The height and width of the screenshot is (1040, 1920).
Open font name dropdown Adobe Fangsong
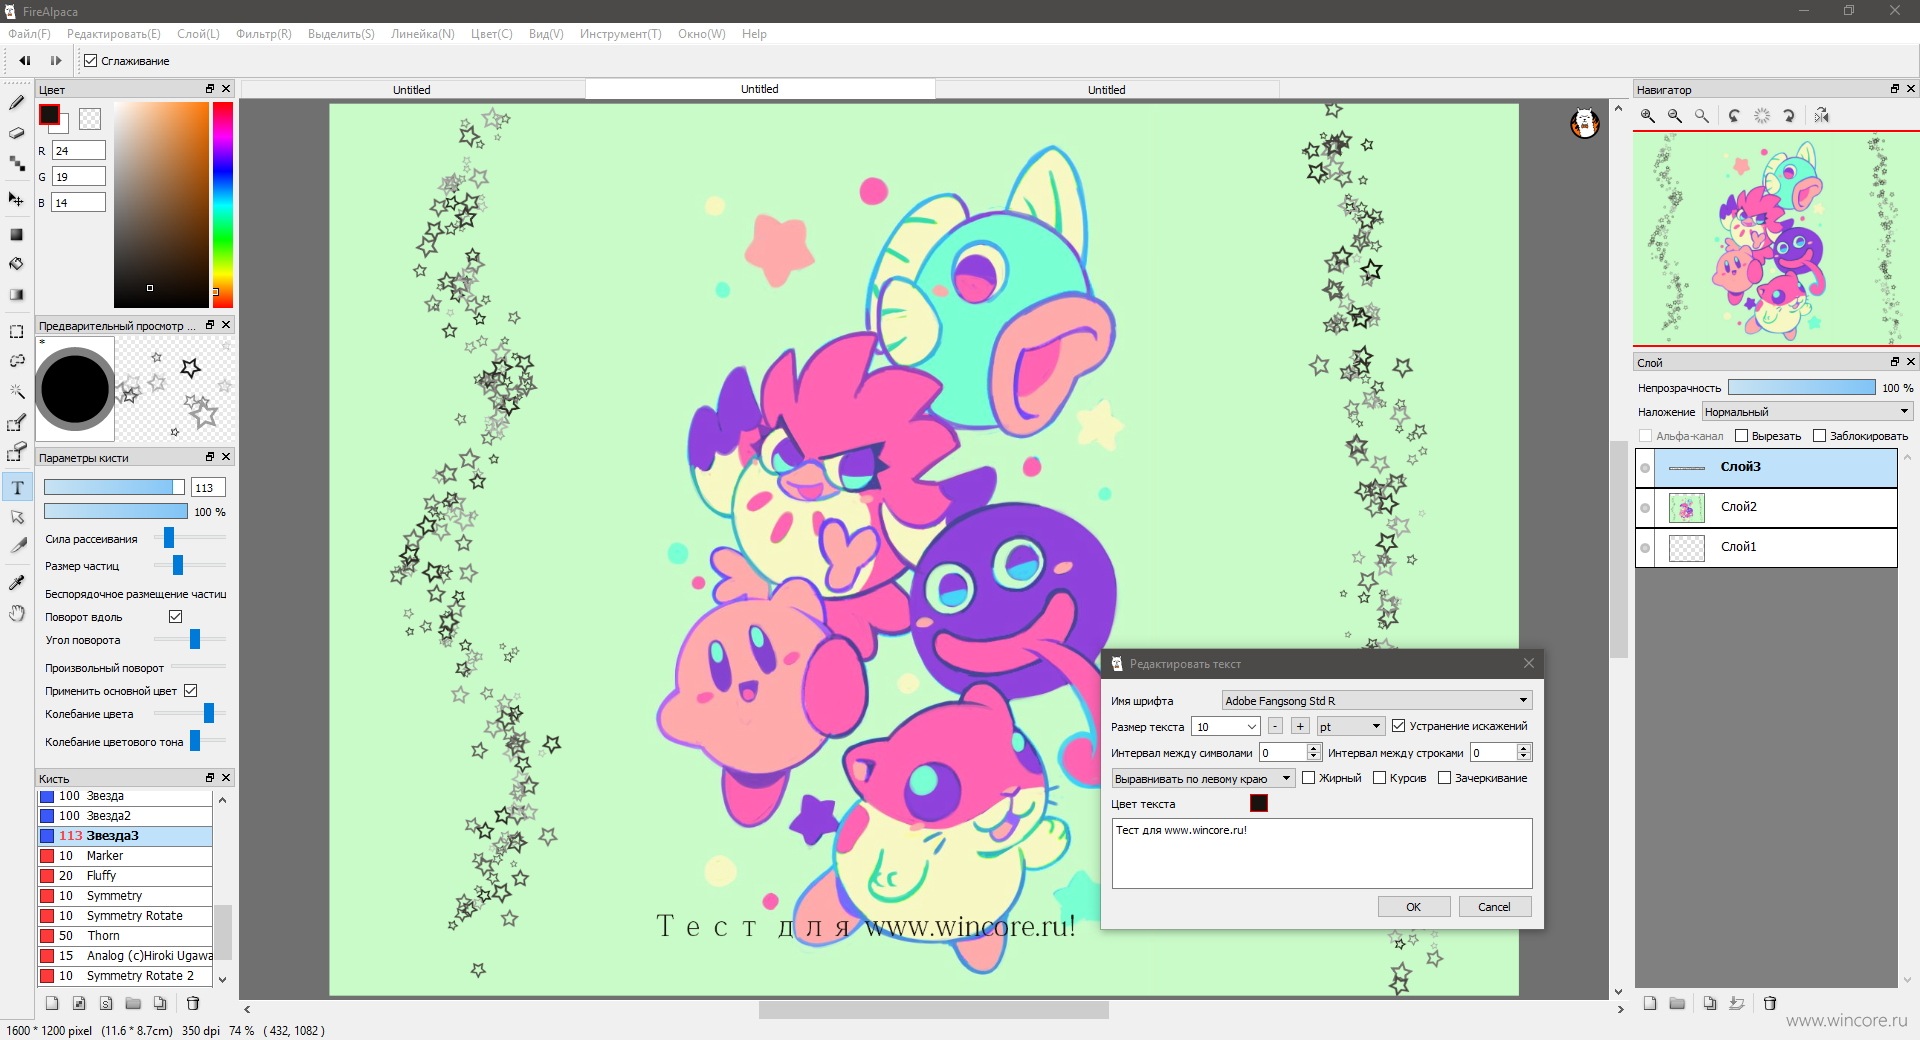1377,701
